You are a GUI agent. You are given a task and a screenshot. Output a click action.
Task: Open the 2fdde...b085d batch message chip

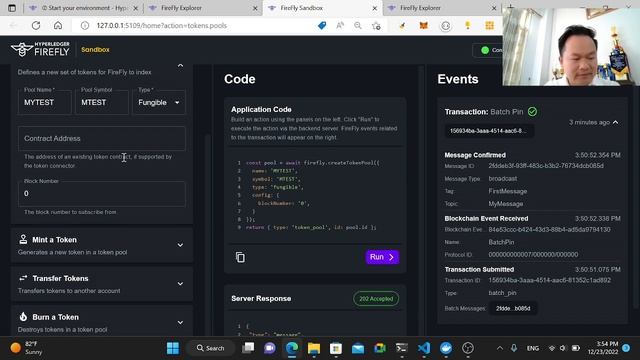click(513, 308)
